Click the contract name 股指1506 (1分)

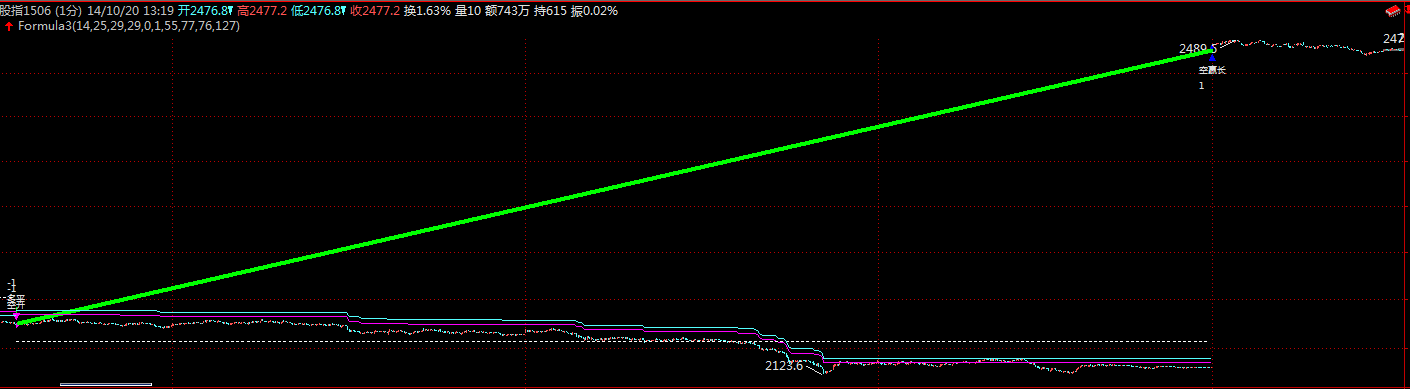40,10
